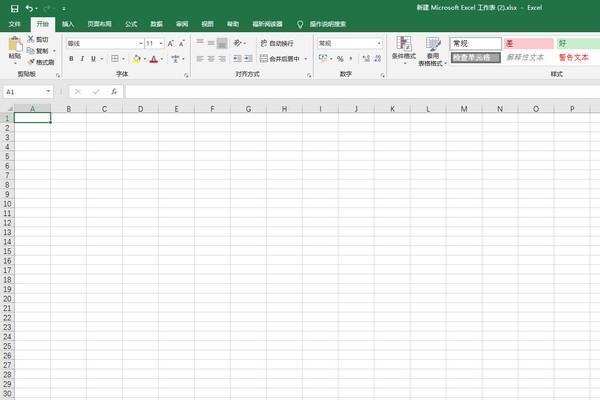This screenshot has width=600, height=400.
Task: Open Customize Quick Access Toolbar dropdown
Action: 64,8
